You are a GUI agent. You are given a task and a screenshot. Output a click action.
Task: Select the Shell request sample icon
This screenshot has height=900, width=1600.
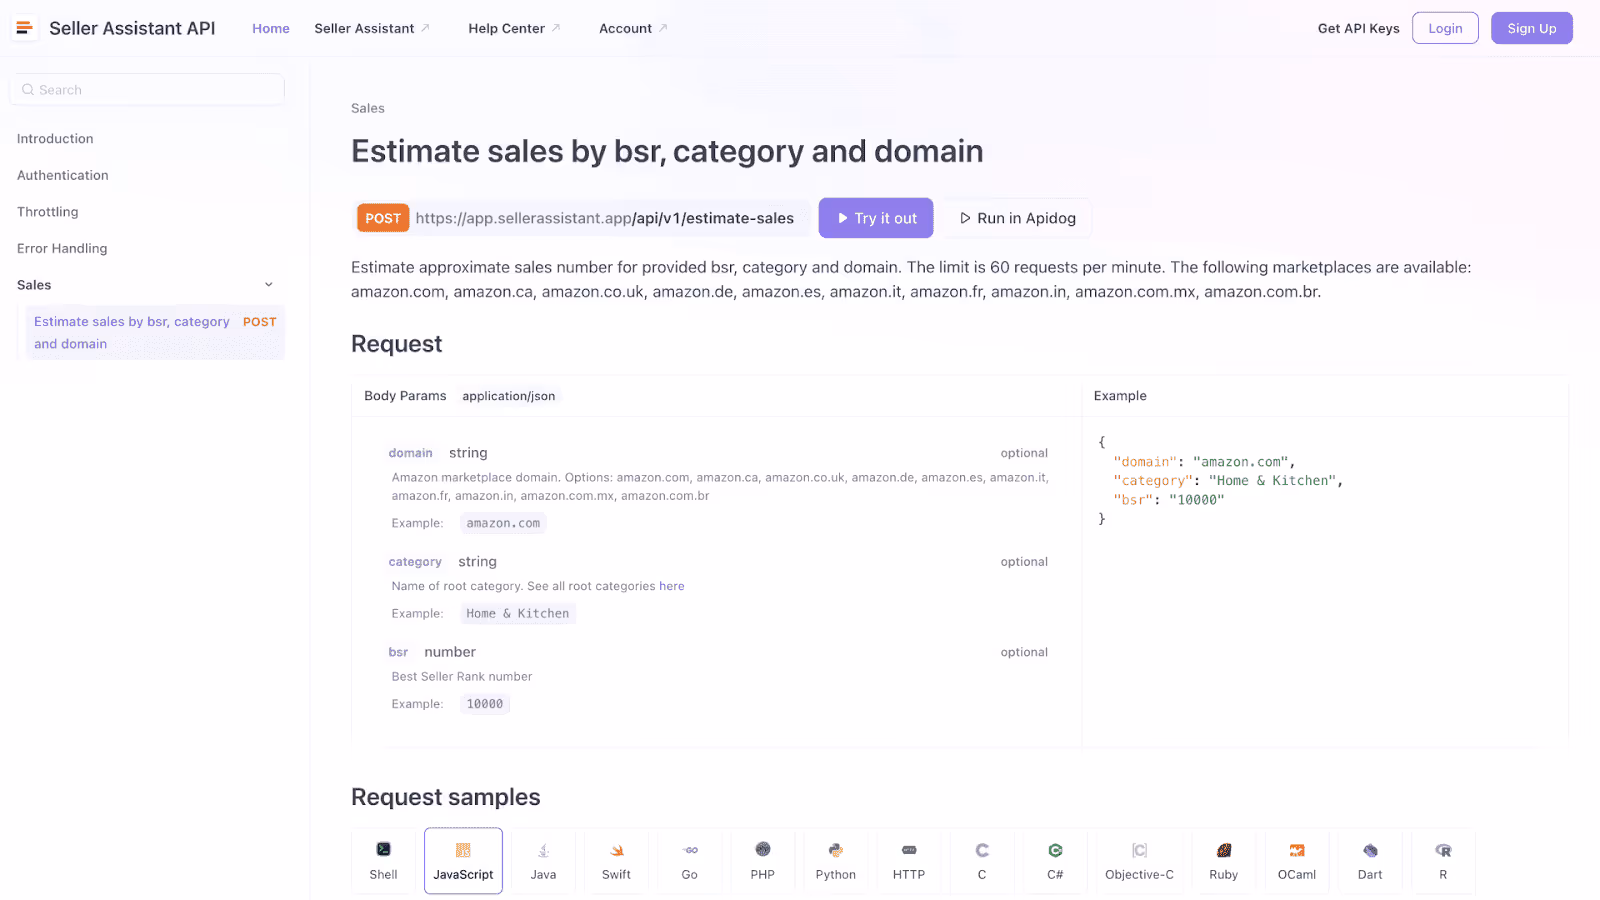tap(383, 850)
